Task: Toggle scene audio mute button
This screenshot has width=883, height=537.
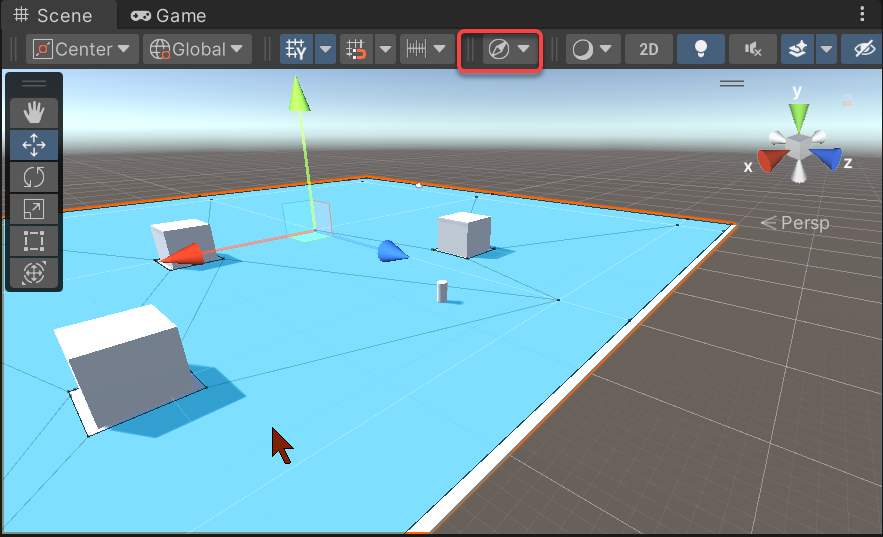Action: pos(753,49)
